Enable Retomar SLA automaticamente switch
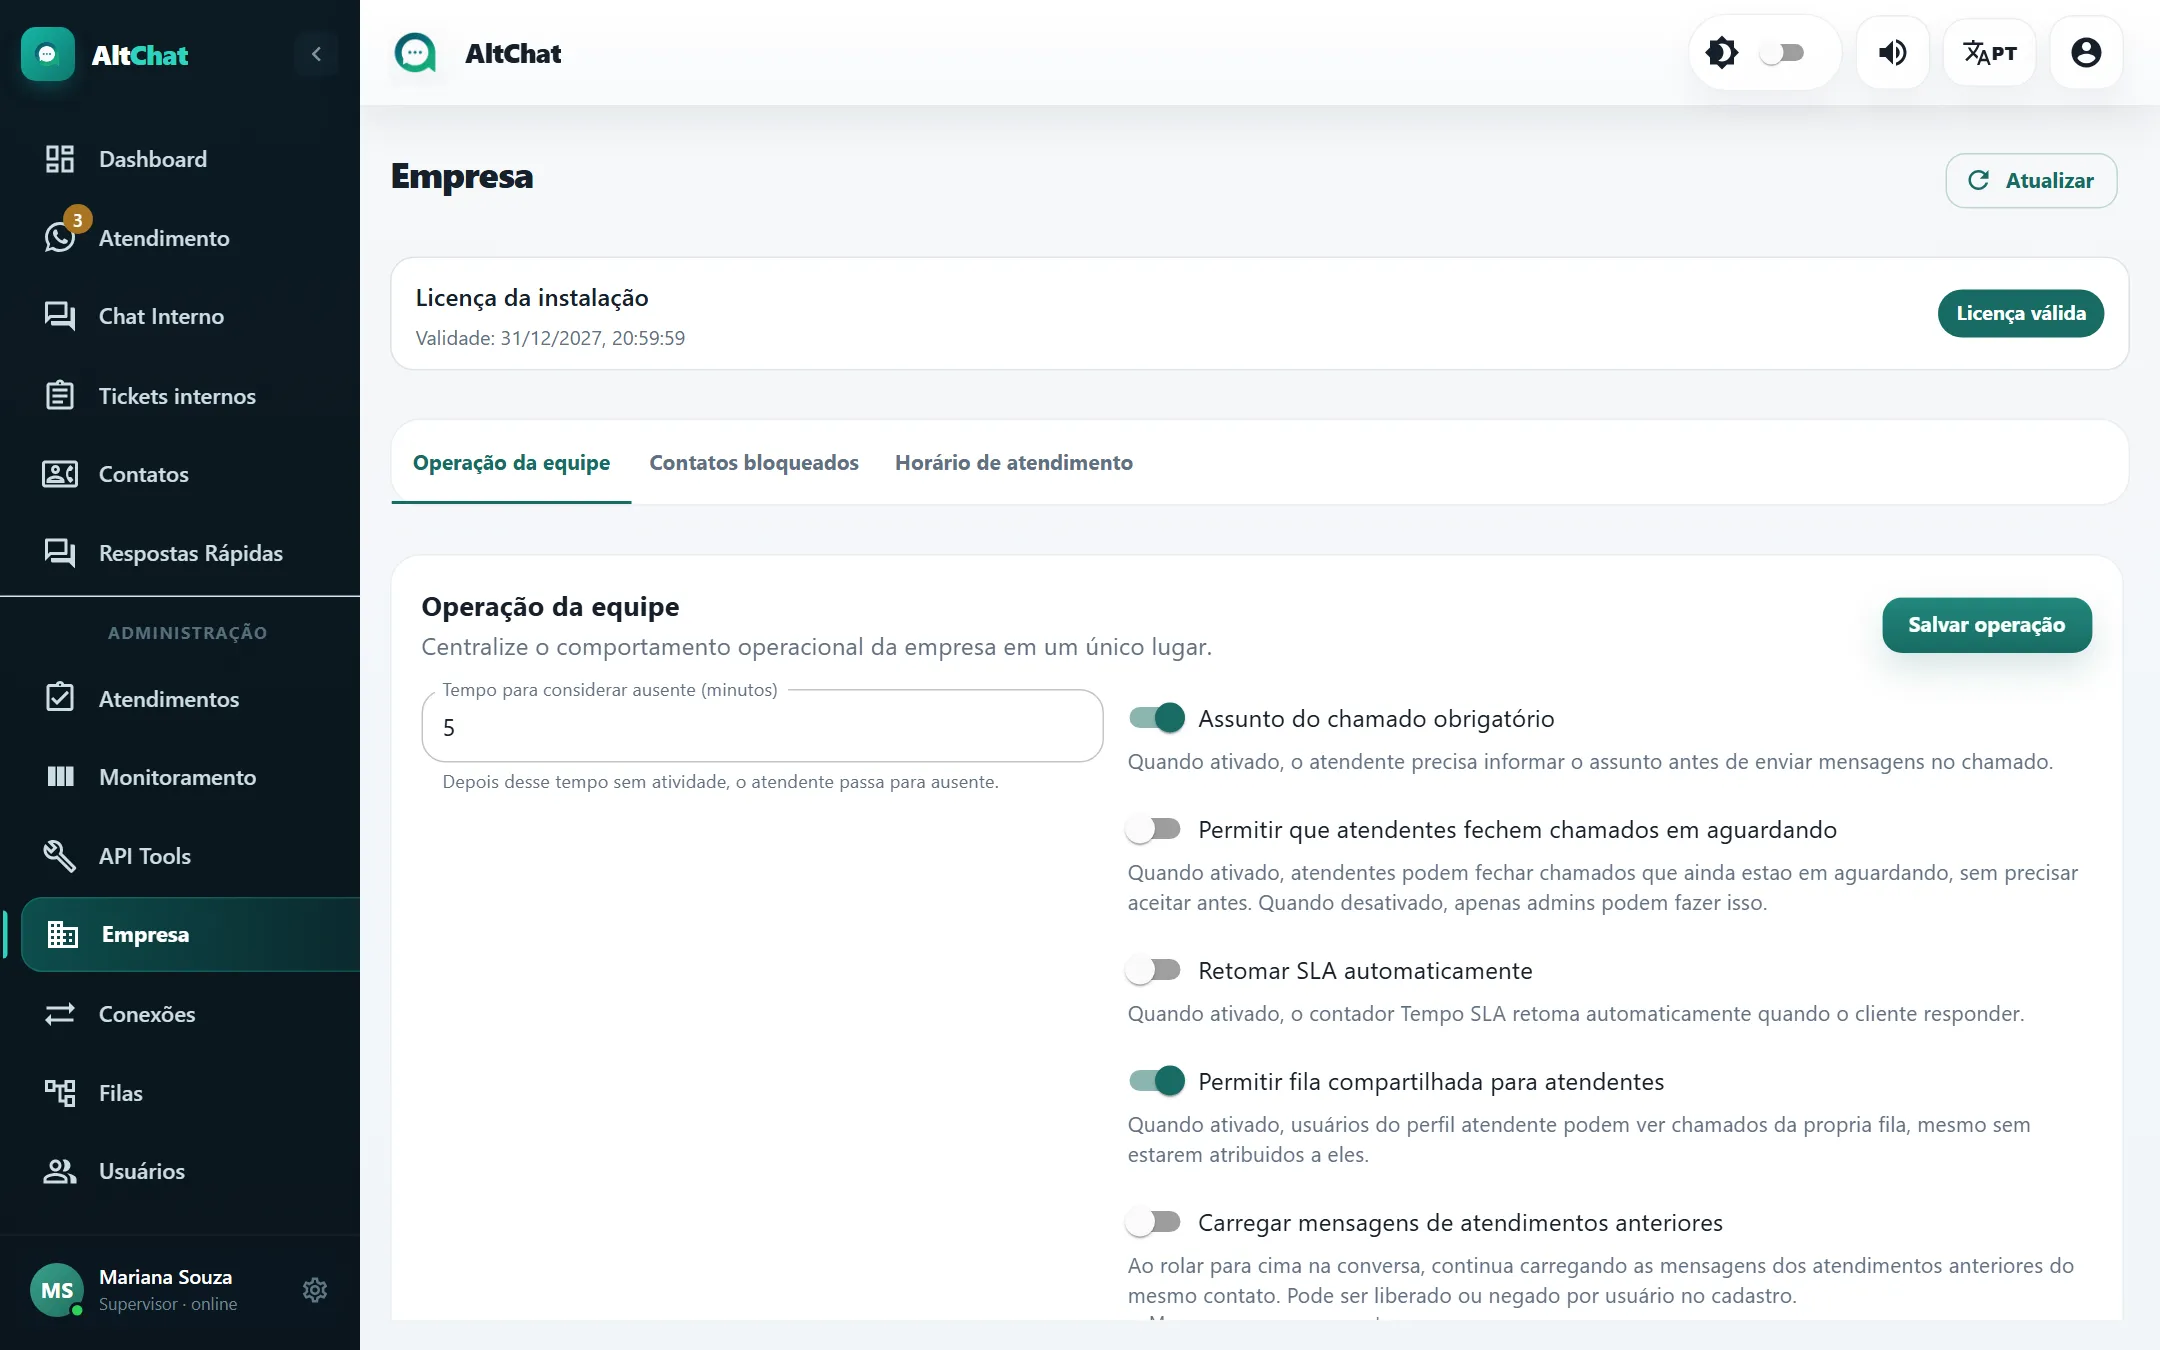The height and width of the screenshot is (1350, 2160). 1153,970
